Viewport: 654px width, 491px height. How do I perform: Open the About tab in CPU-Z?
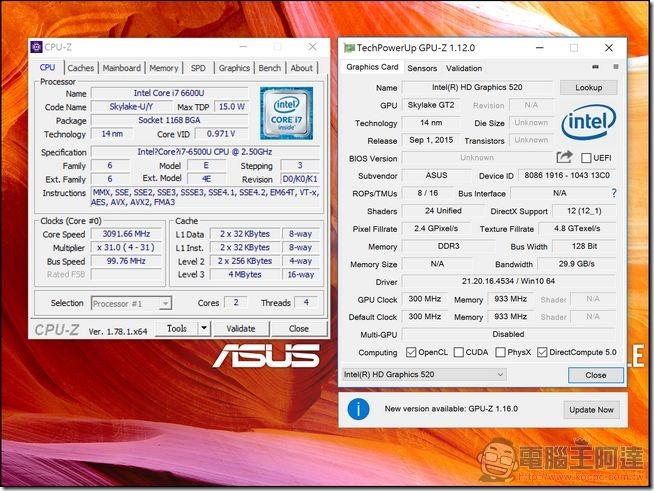coord(302,68)
